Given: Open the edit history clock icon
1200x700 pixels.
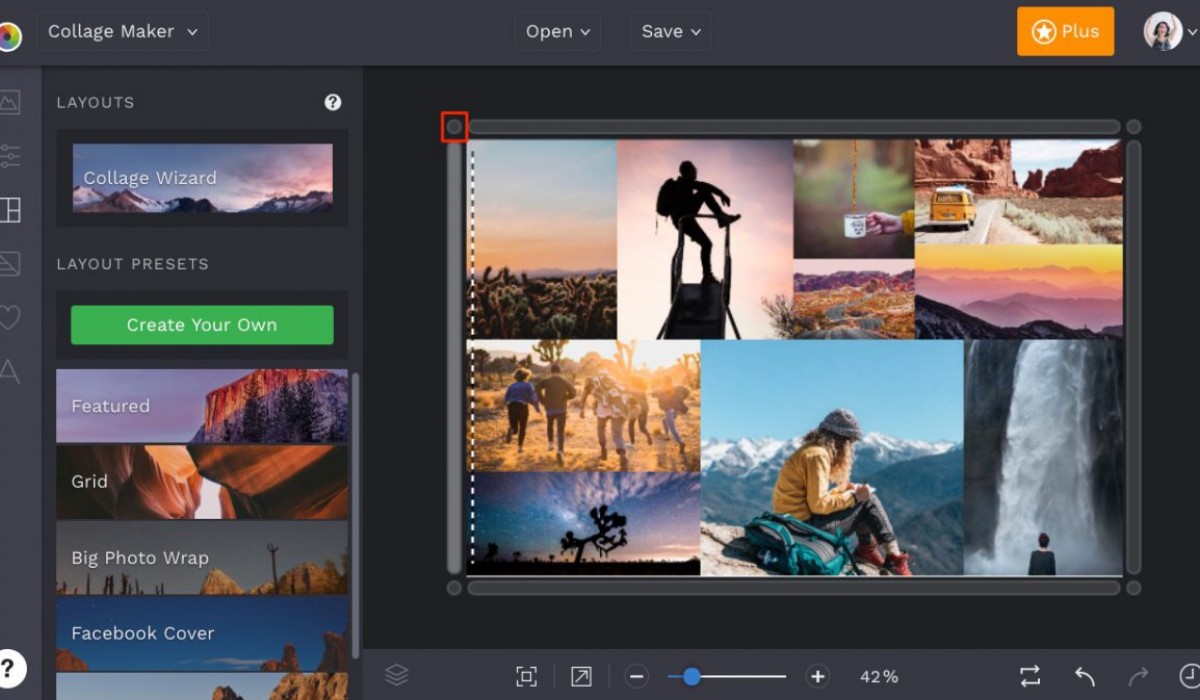Looking at the screenshot, I should point(1190,676).
